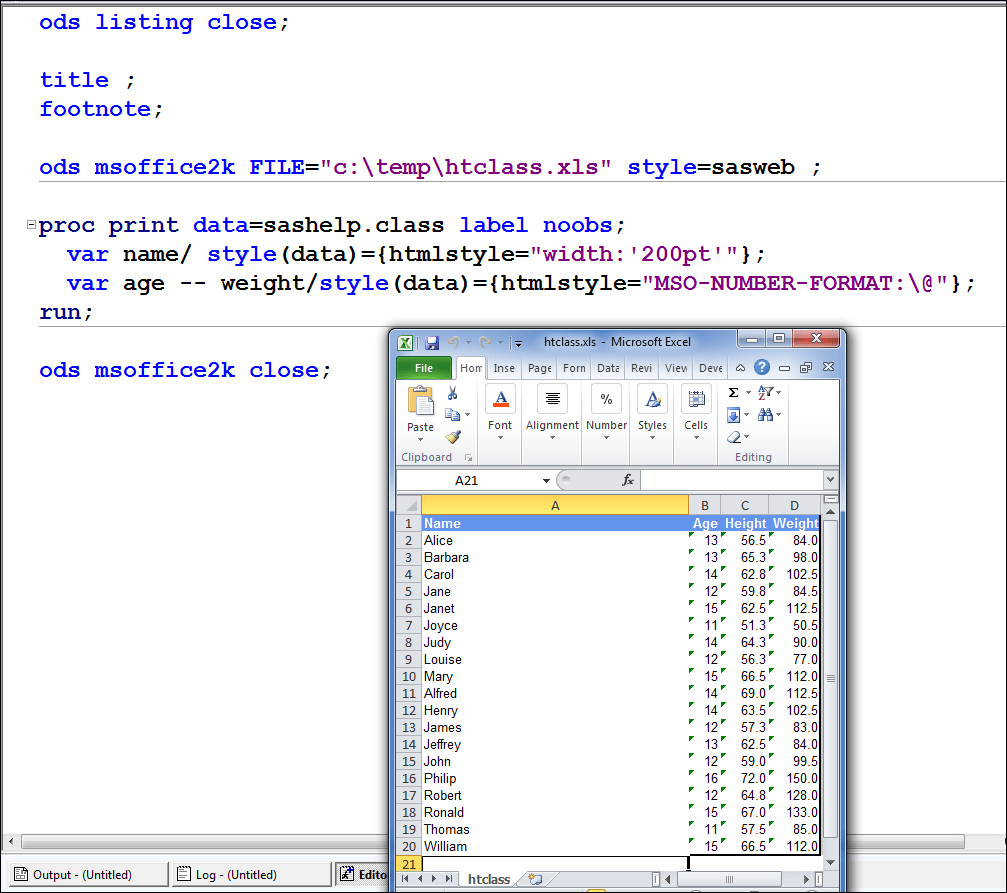Viewport: 1007px width, 893px height.
Task: Open the Styles icon on the ribbon
Action: 653,398
